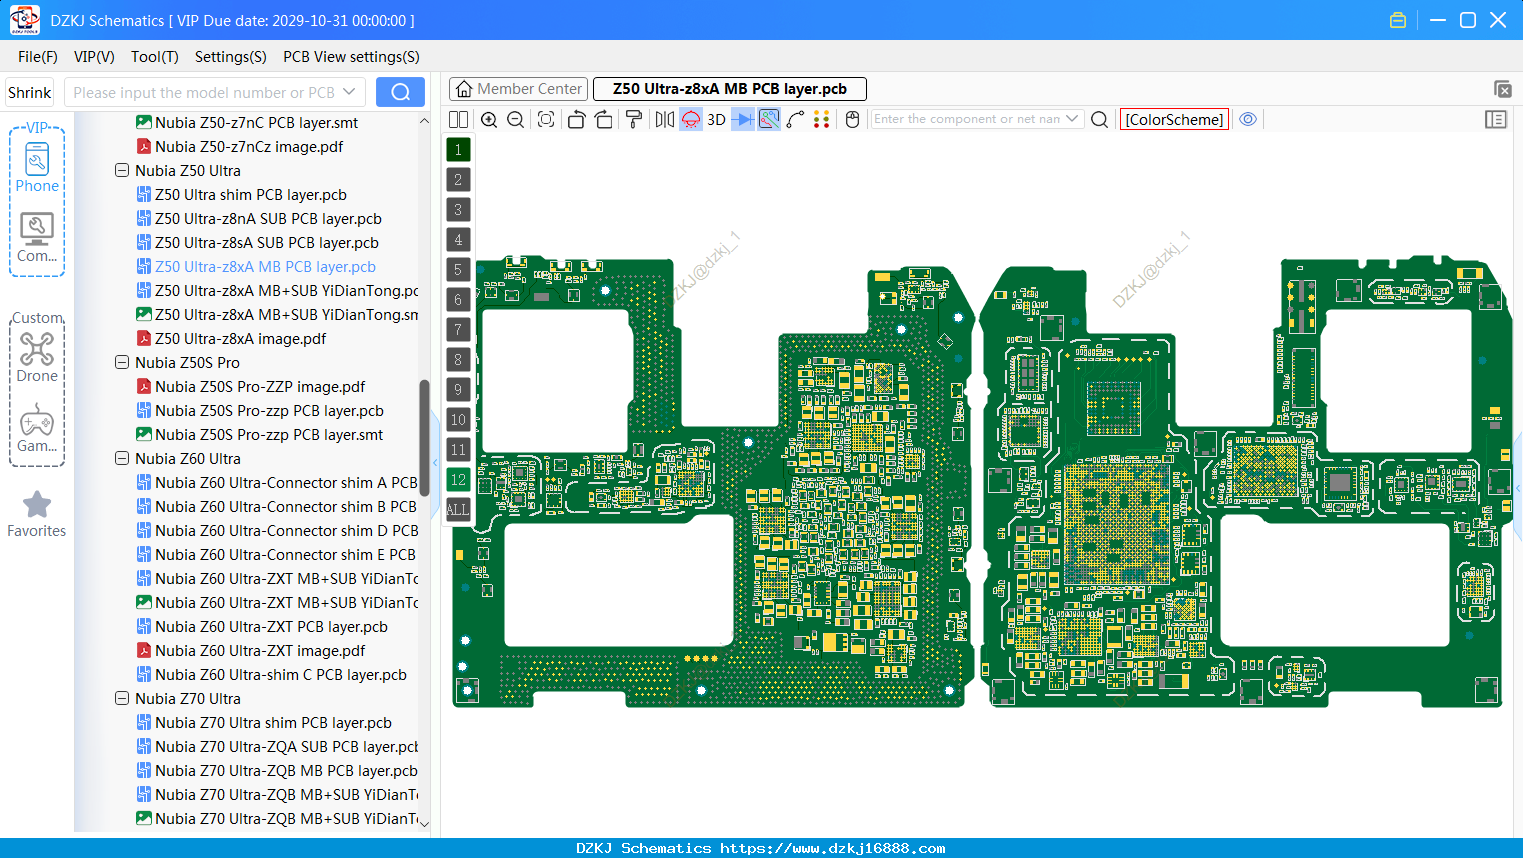
Task: Click the Shrink button
Action: pyautogui.click(x=30, y=92)
